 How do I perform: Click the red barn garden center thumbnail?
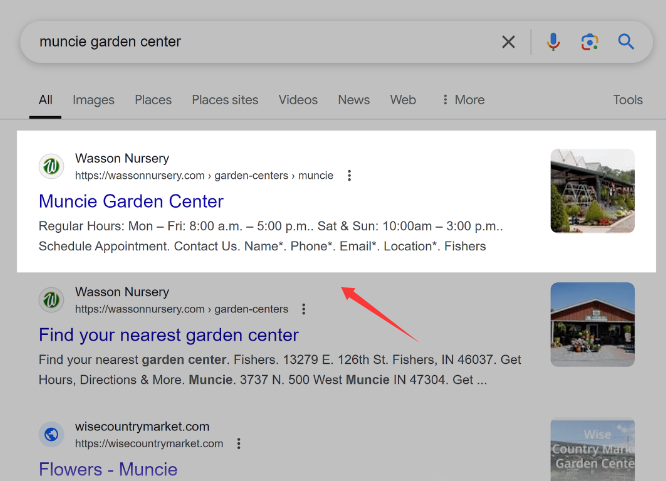point(593,324)
